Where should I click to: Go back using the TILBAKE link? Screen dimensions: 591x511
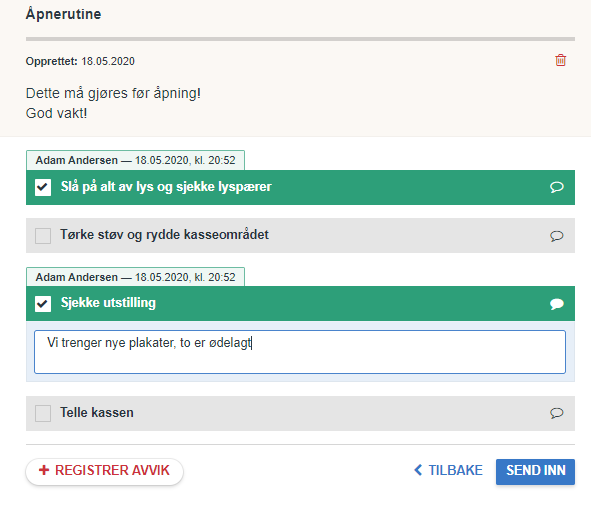(448, 470)
